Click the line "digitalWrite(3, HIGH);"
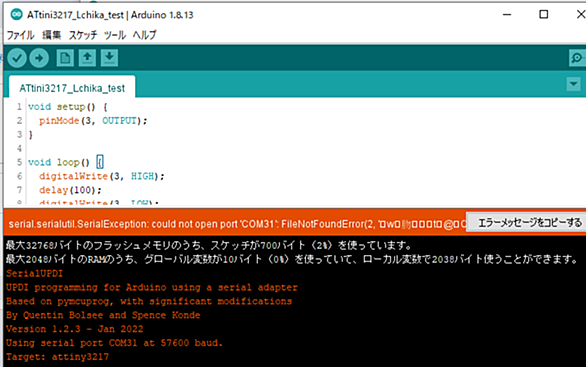The height and width of the screenshot is (367, 586). pyautogui.click(x=102, y=176)
